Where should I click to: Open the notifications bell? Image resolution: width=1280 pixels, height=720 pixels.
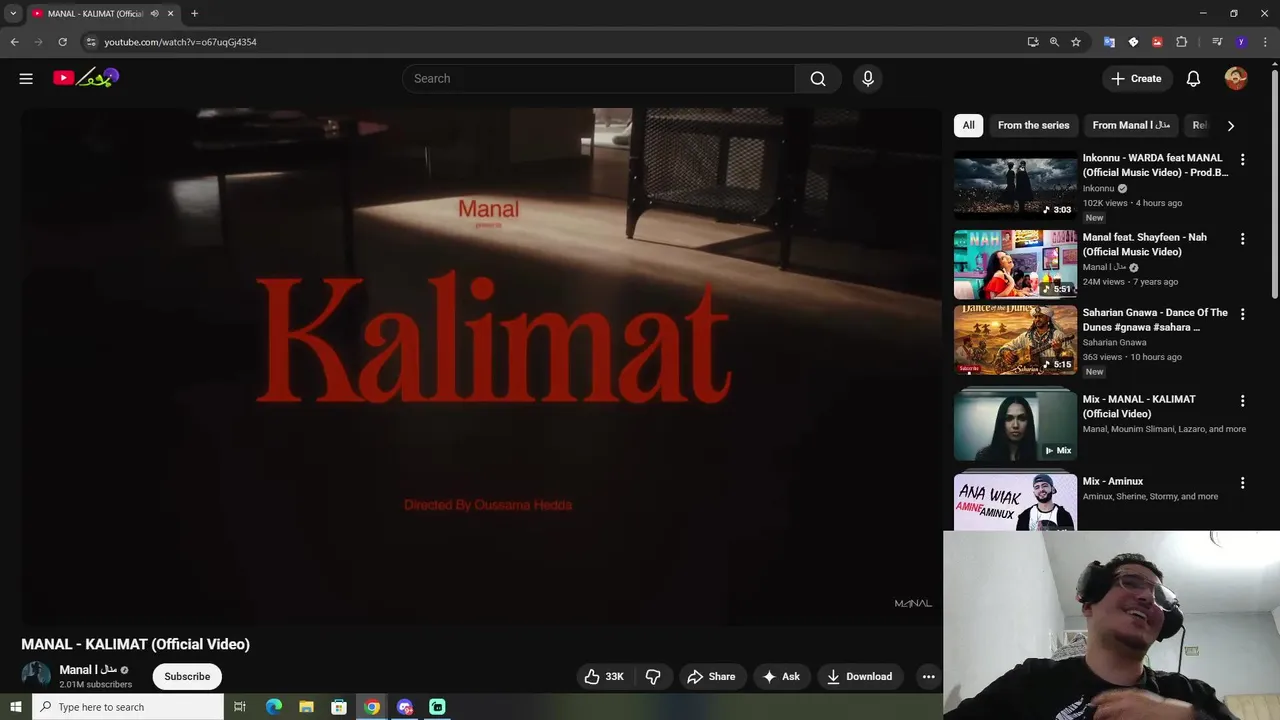coord(1193,78)
